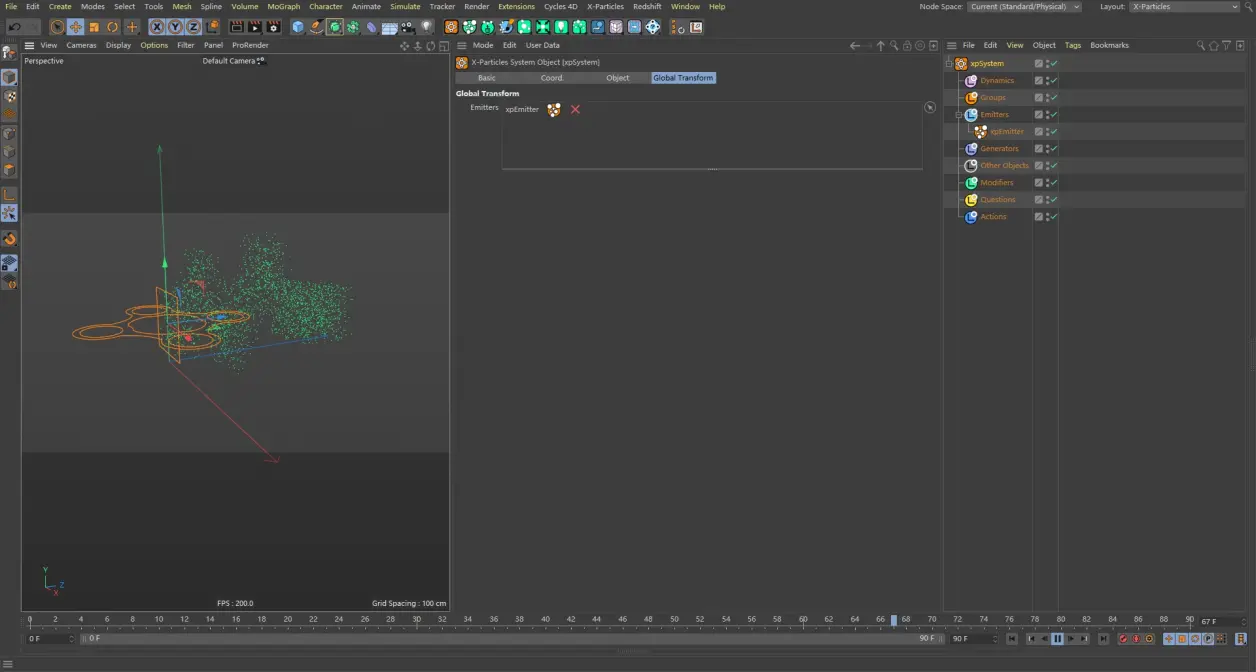Open the X-Particles menu
Screen dimensions: 1256x672
605,6
